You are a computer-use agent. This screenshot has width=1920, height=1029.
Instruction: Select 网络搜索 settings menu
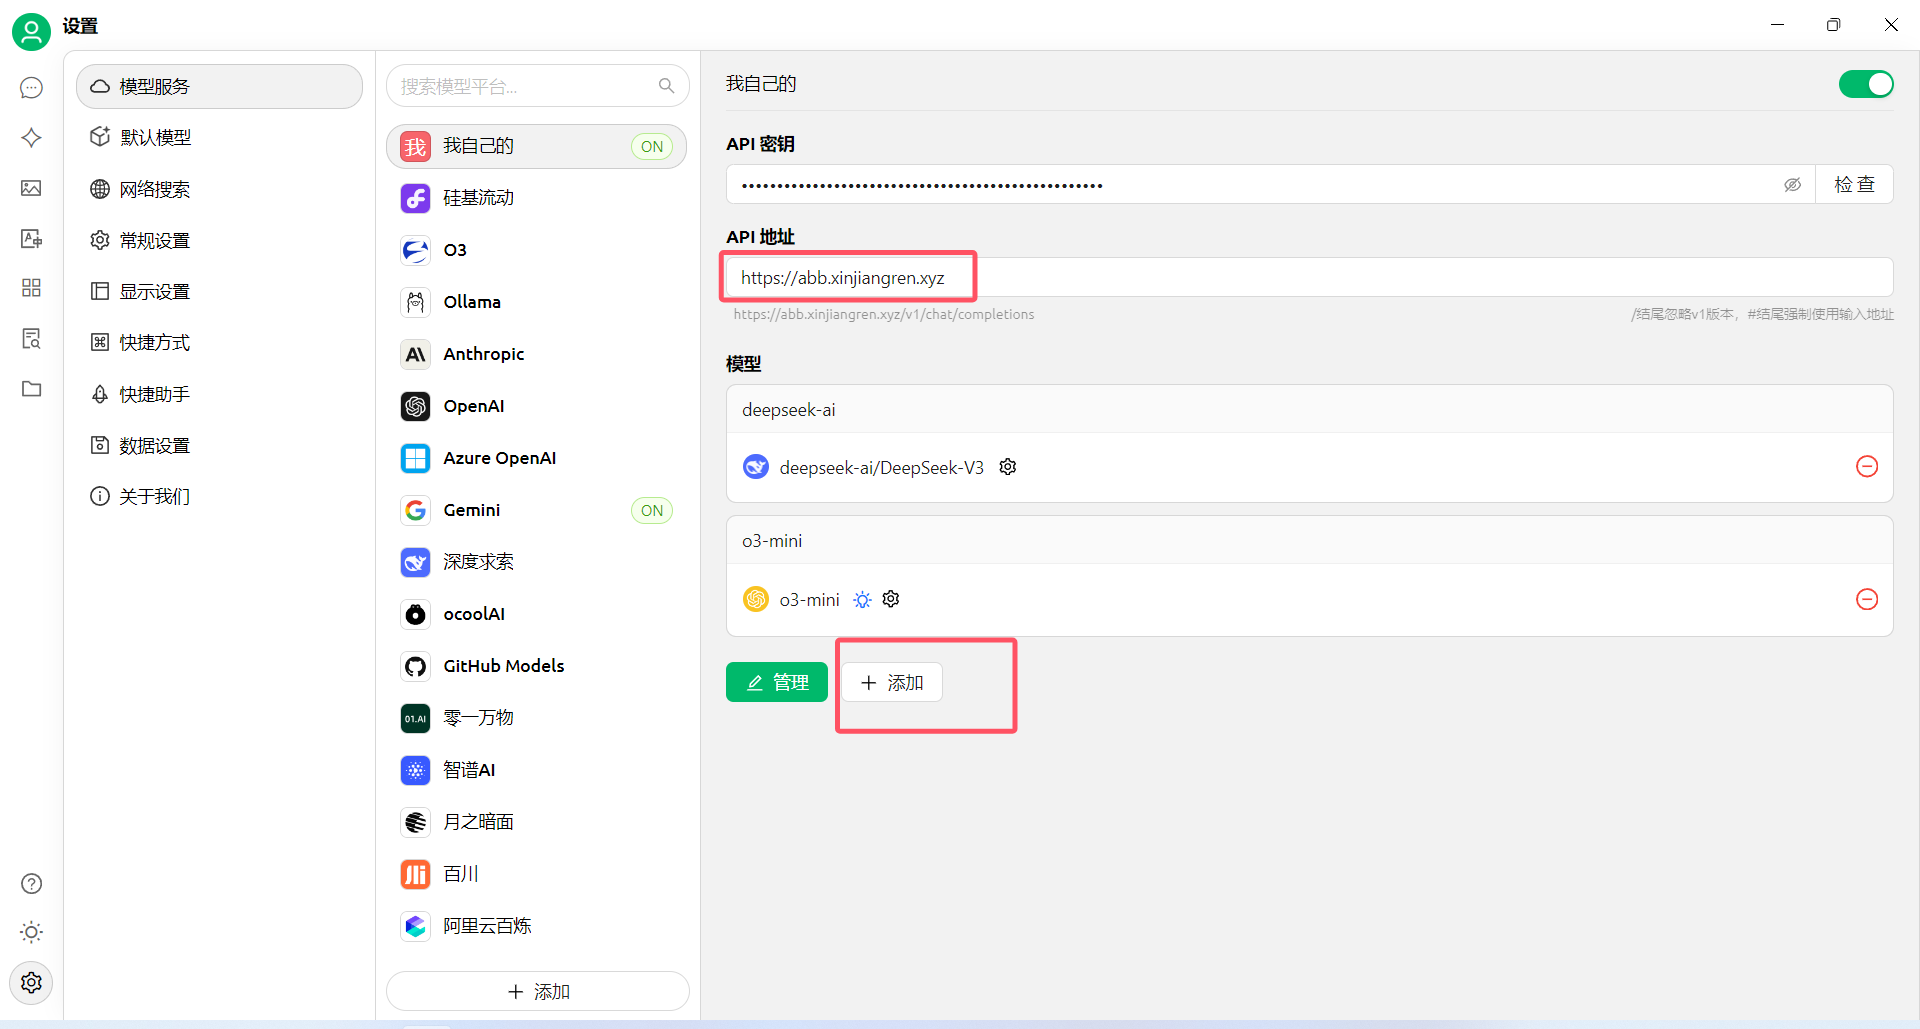(x=219, y=189)
